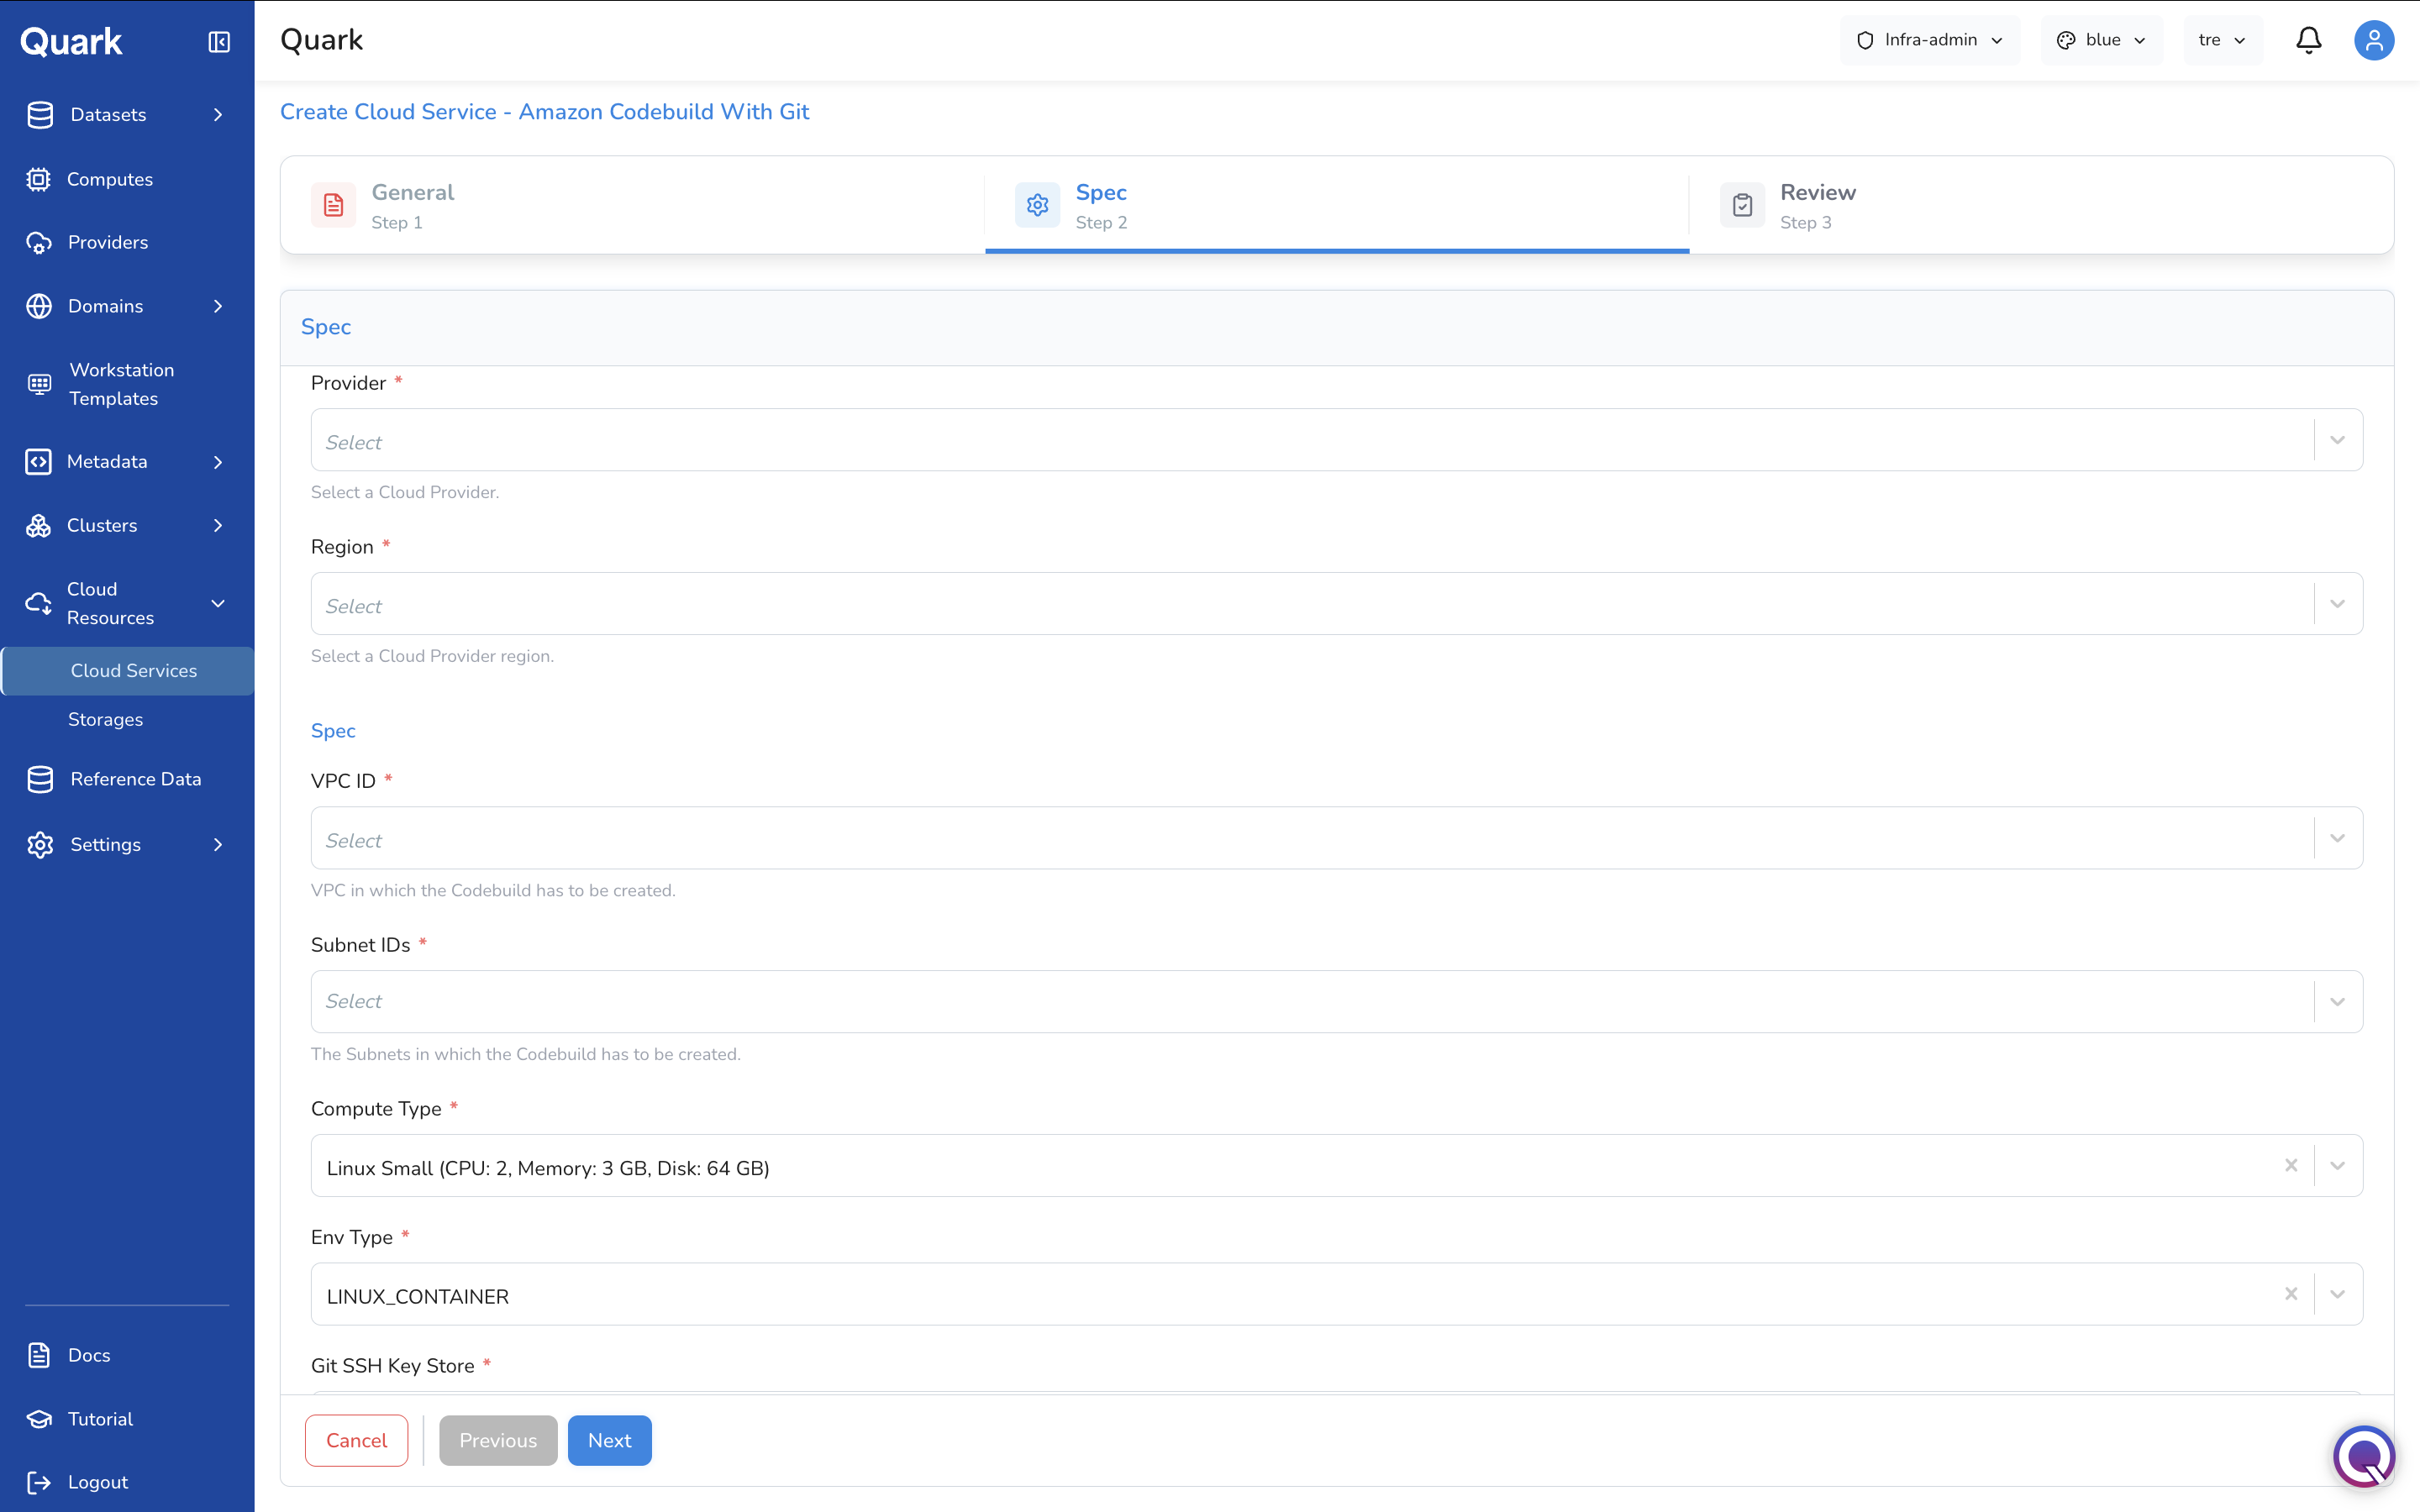This screenshot has width=2420, height=1512.
Task: Clear the Compute Type selection
Action: [2291, 1165]
